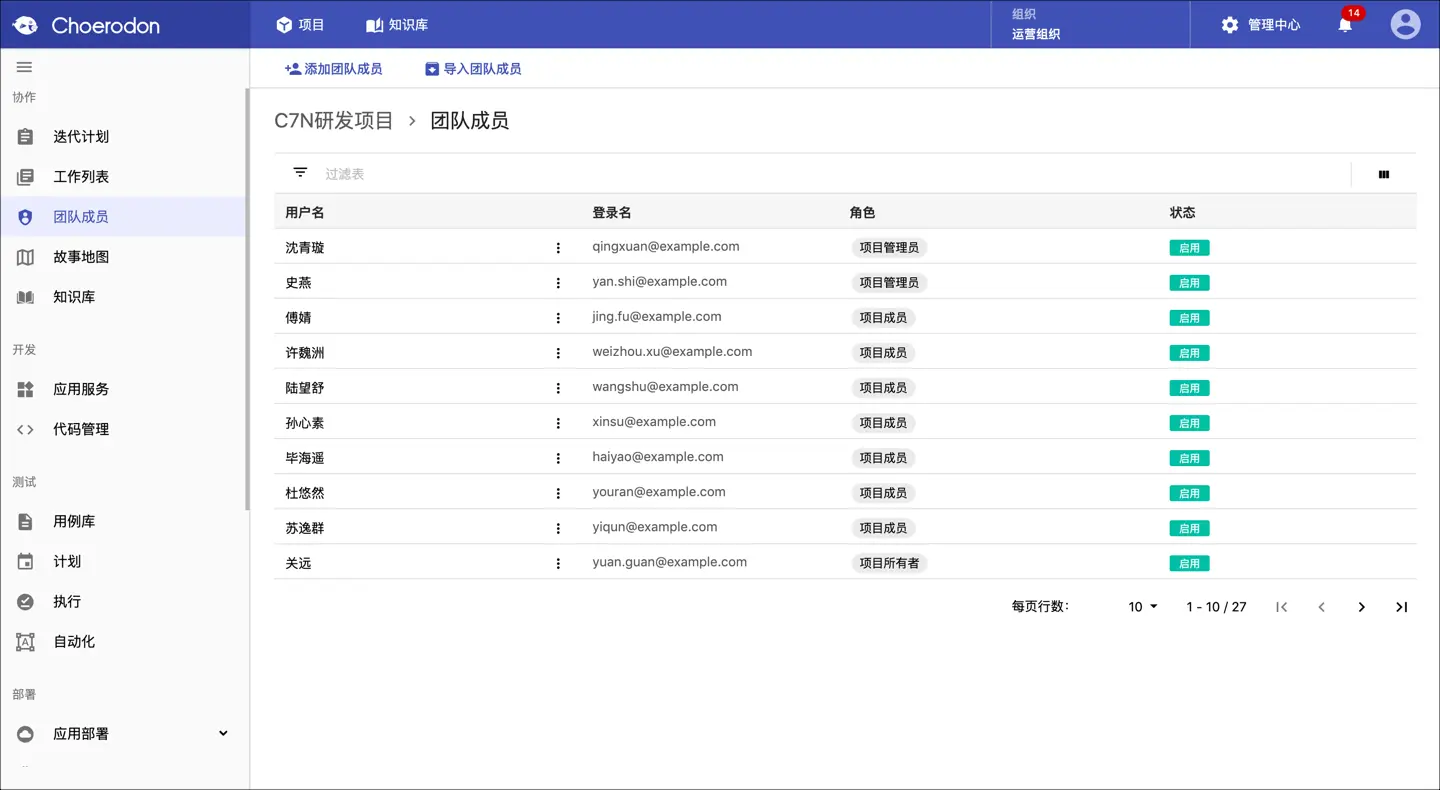Open more actions menu for 许魏洲
This screenshot has height=790, width=1440.
(x=558, y=353)
